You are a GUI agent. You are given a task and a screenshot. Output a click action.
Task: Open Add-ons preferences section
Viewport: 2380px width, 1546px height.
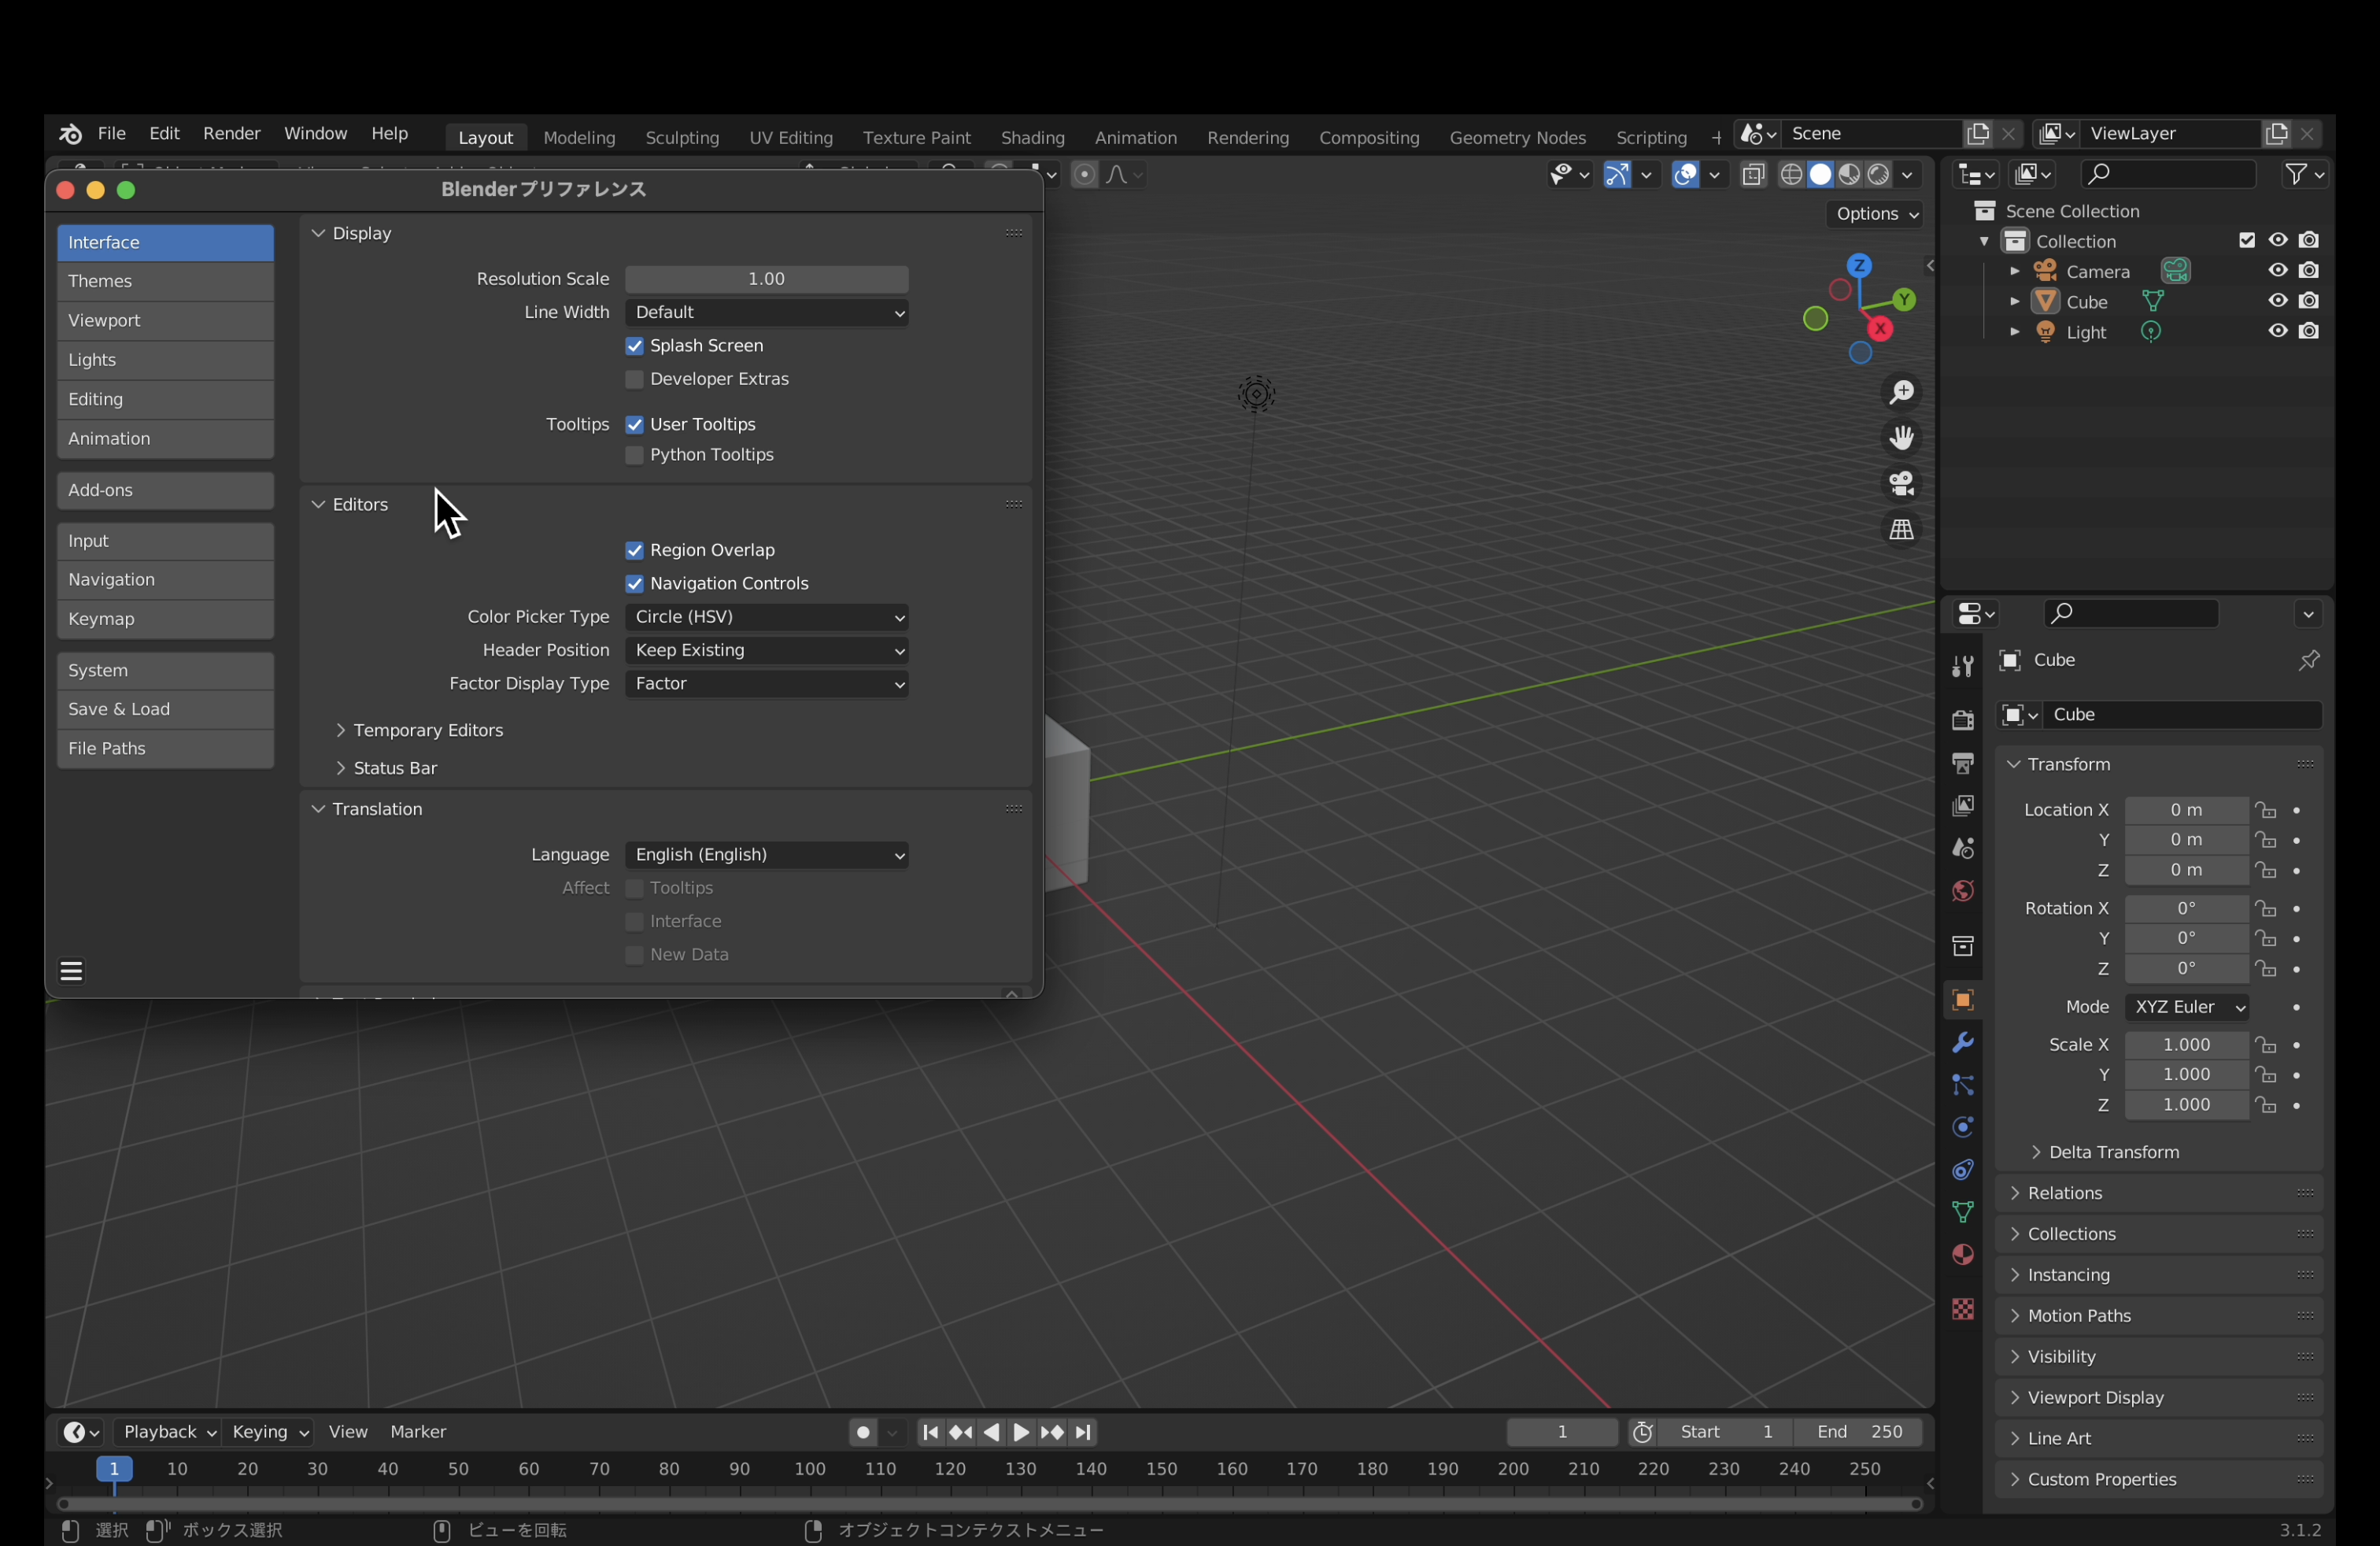[165, 491]
